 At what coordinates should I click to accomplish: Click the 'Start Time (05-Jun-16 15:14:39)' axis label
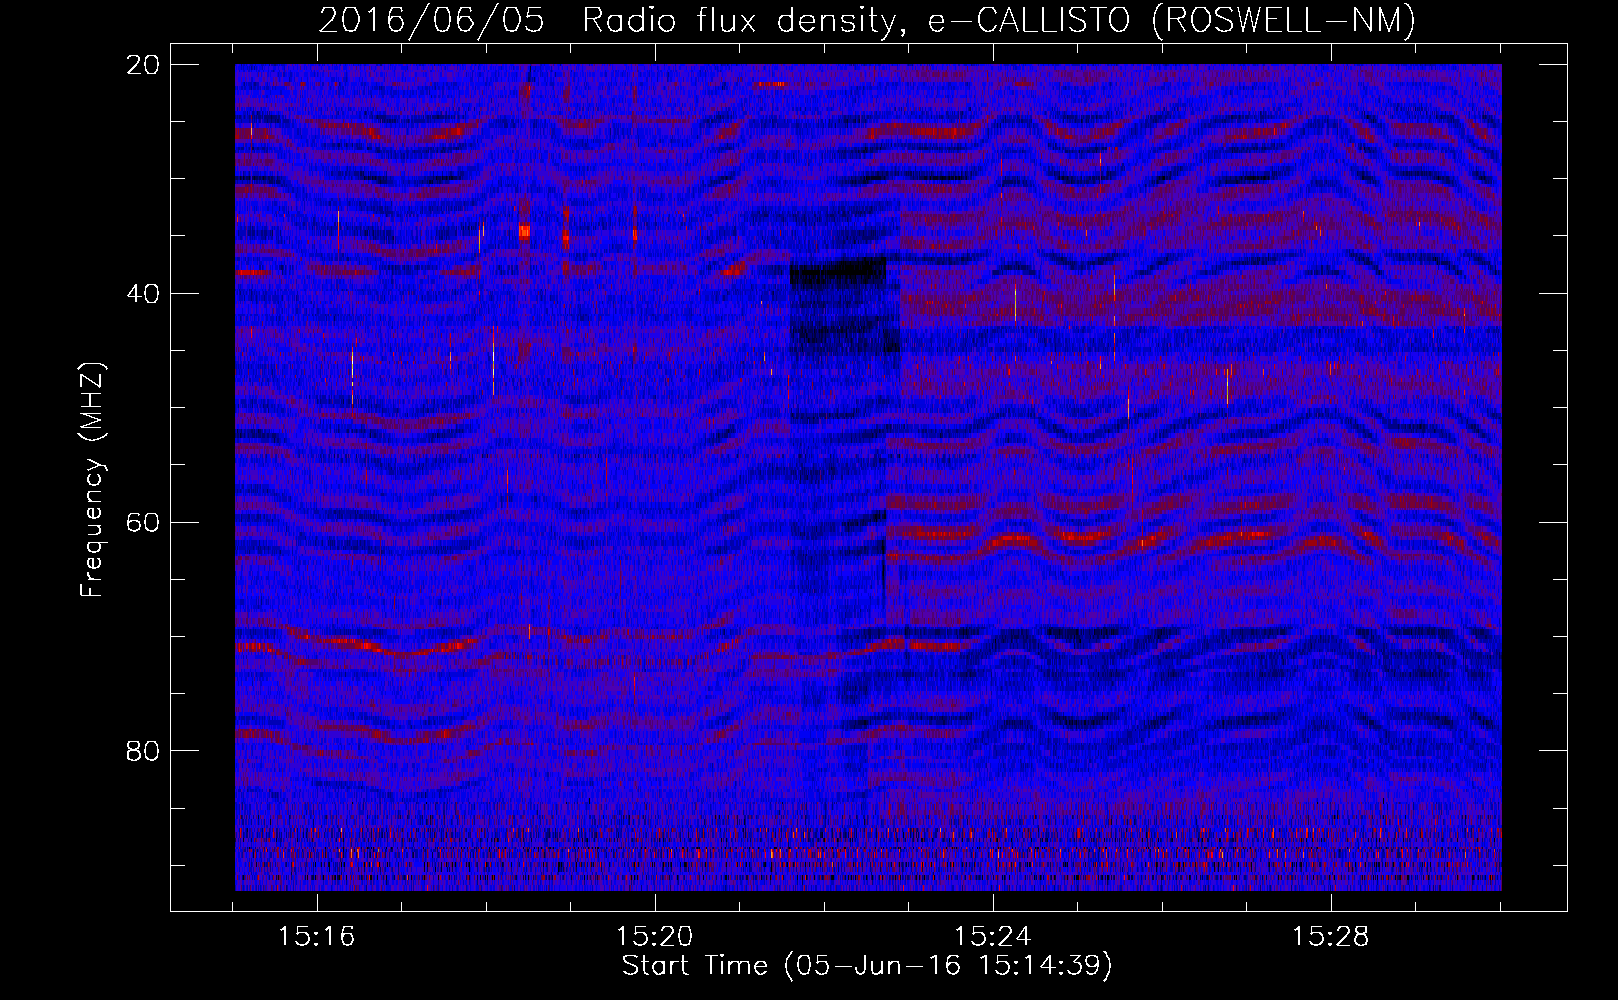867,966
